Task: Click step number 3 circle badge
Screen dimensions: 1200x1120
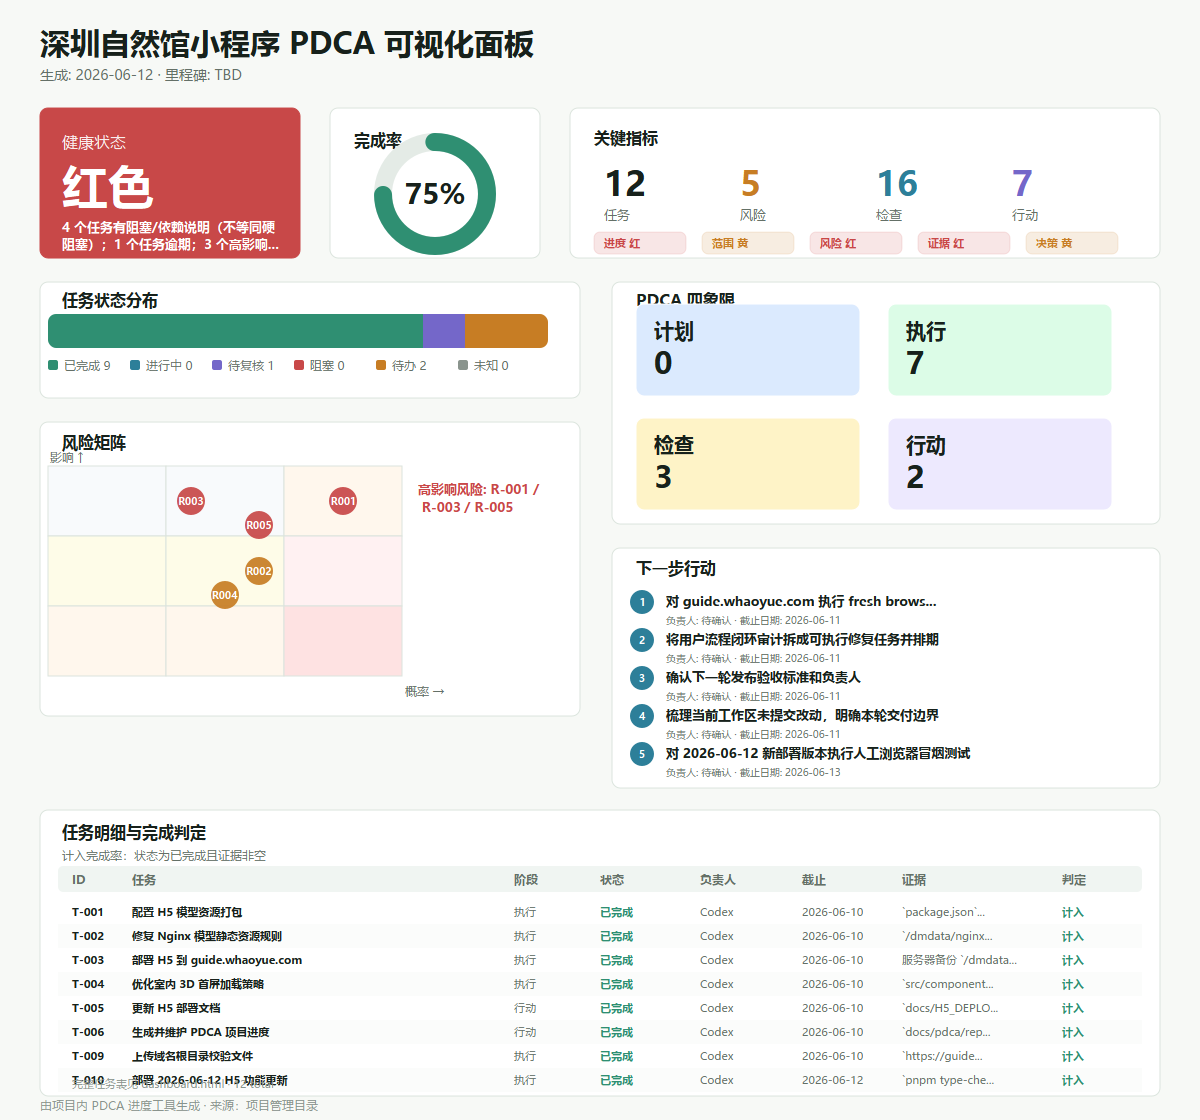Action: tap(642, 678)
